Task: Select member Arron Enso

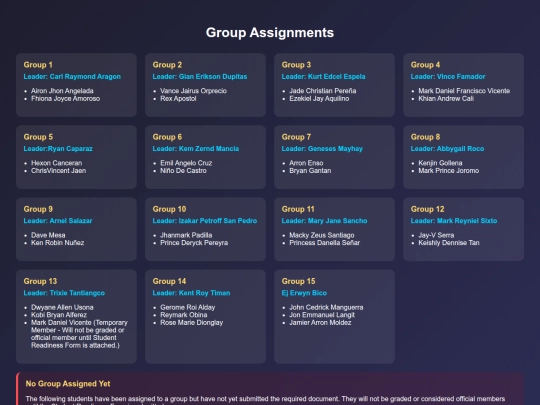Action: (306, 163)
